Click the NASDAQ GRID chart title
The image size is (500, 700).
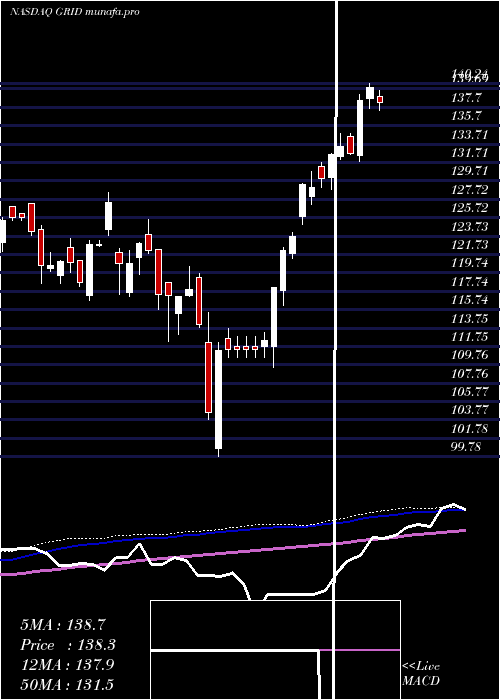point(74,12)
